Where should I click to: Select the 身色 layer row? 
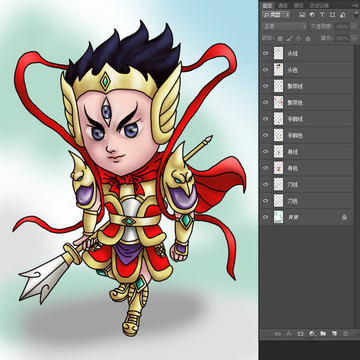(306, 168)
